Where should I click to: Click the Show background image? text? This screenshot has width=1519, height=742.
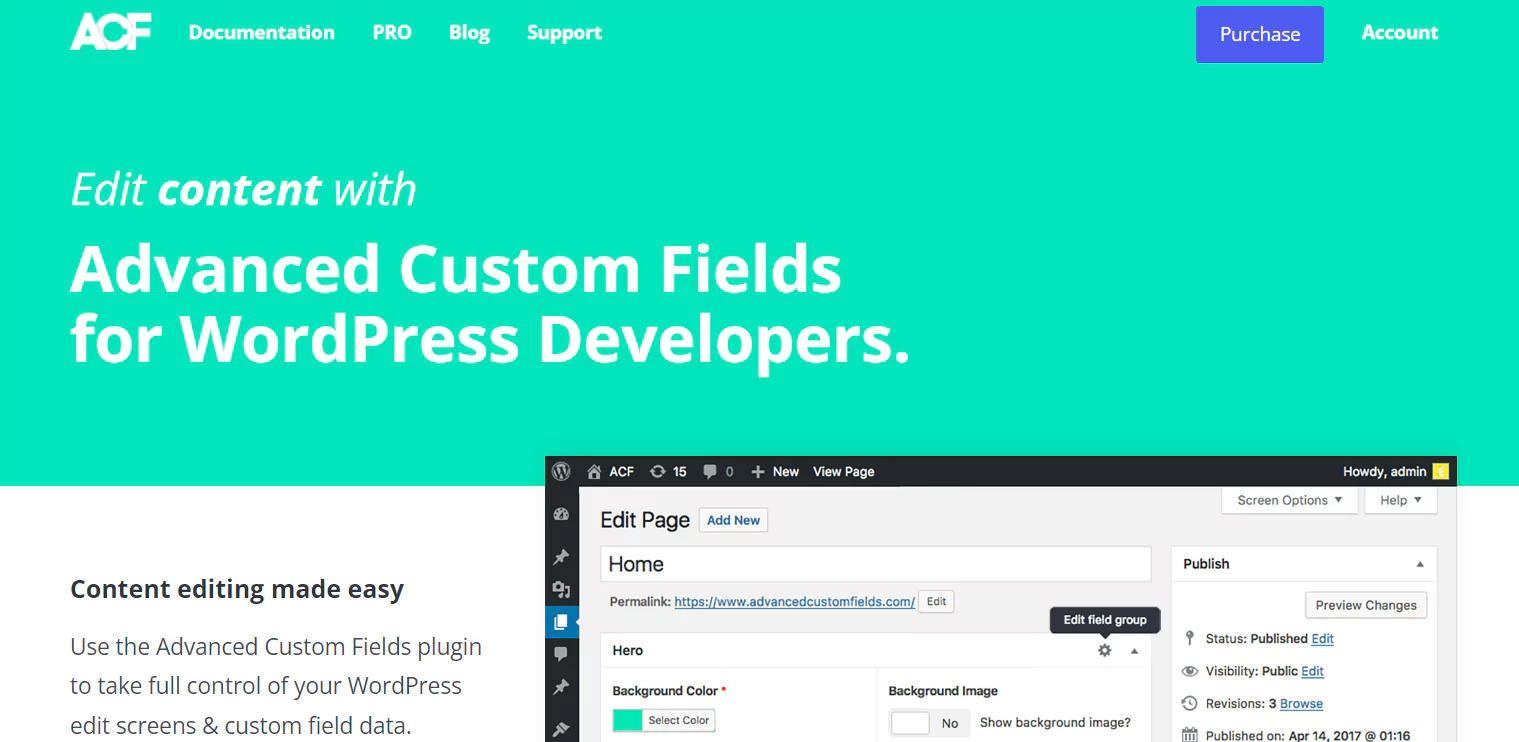(1055, 722)
